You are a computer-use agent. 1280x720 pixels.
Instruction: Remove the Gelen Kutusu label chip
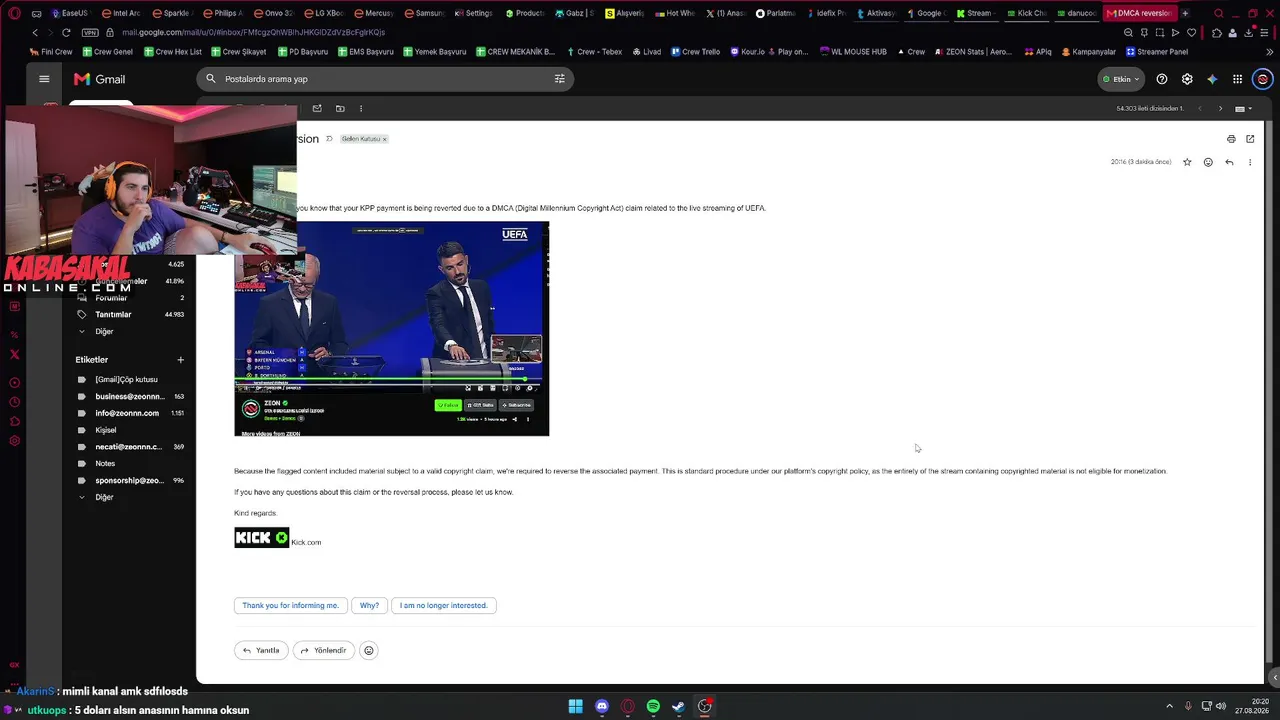384,139
